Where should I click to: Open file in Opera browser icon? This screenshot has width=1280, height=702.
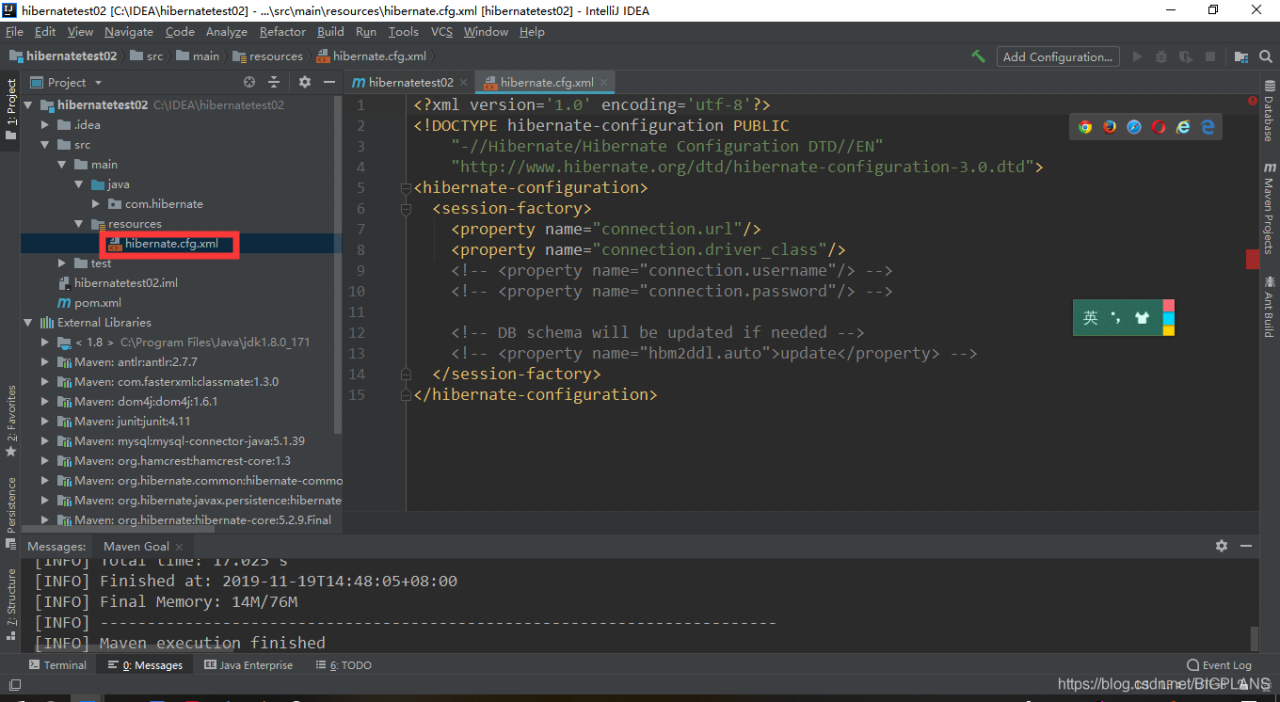pyautogui.click(x=1159, y=127)
